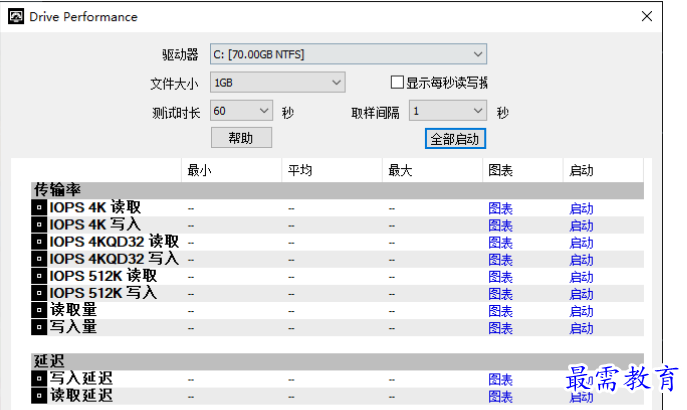Open 图表 link for IOPS 4K 写入

point(500,226)
